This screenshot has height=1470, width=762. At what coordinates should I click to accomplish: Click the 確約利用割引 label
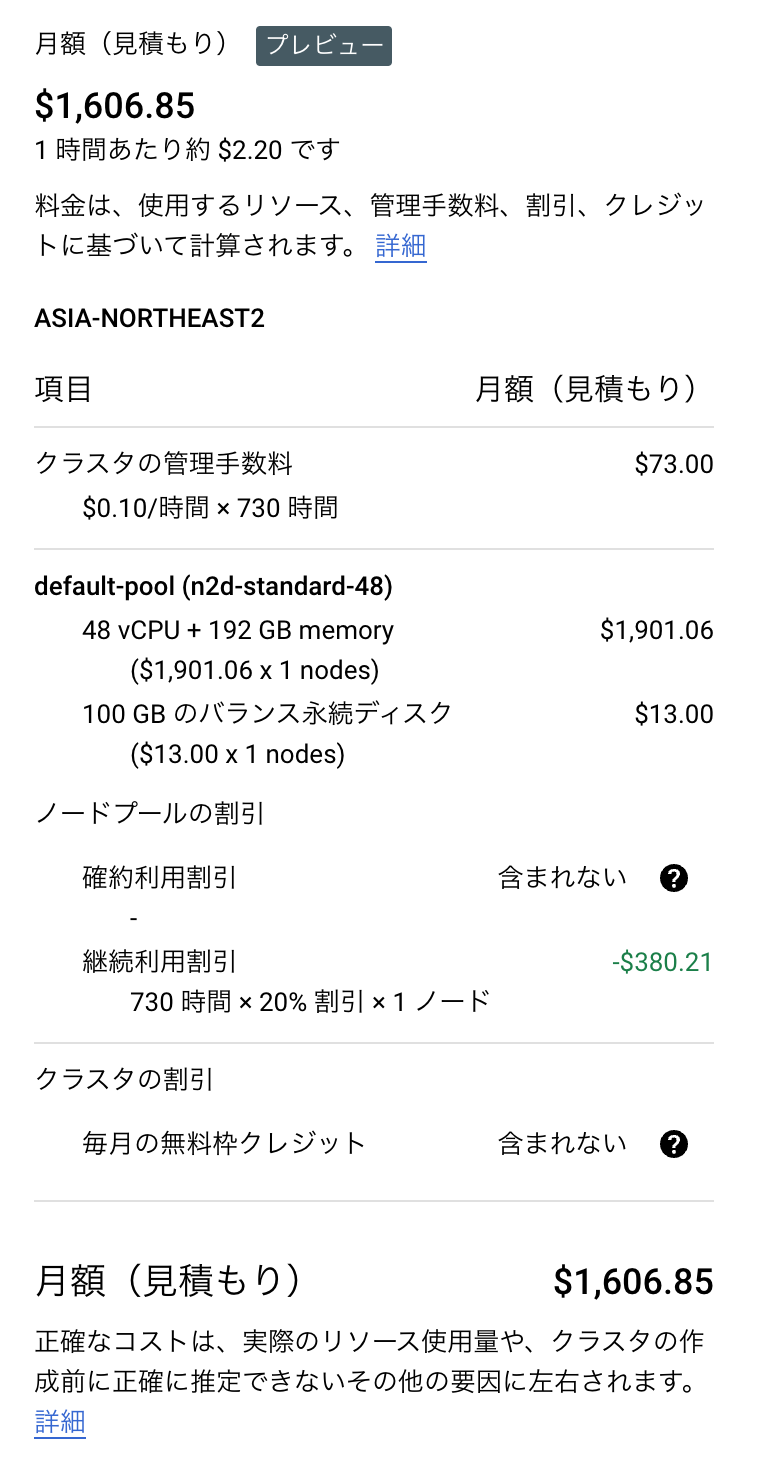[x=160, y=879]
